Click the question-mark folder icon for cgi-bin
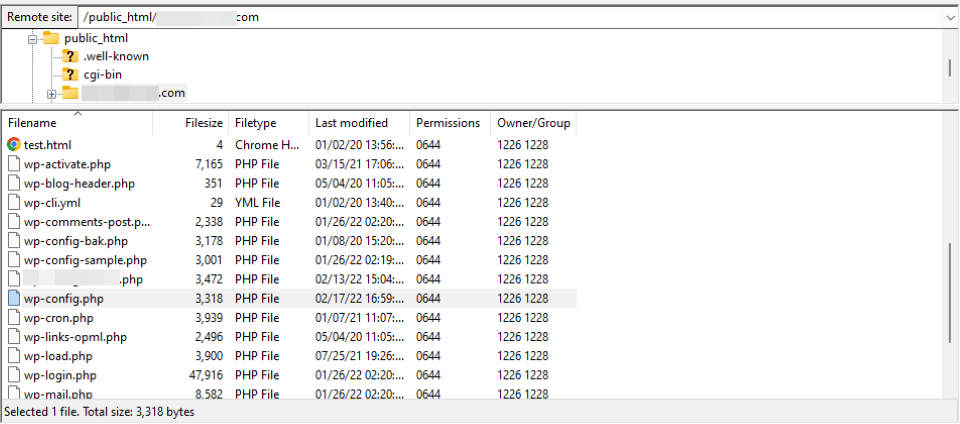The image size is (960, 424). (70, 75)
